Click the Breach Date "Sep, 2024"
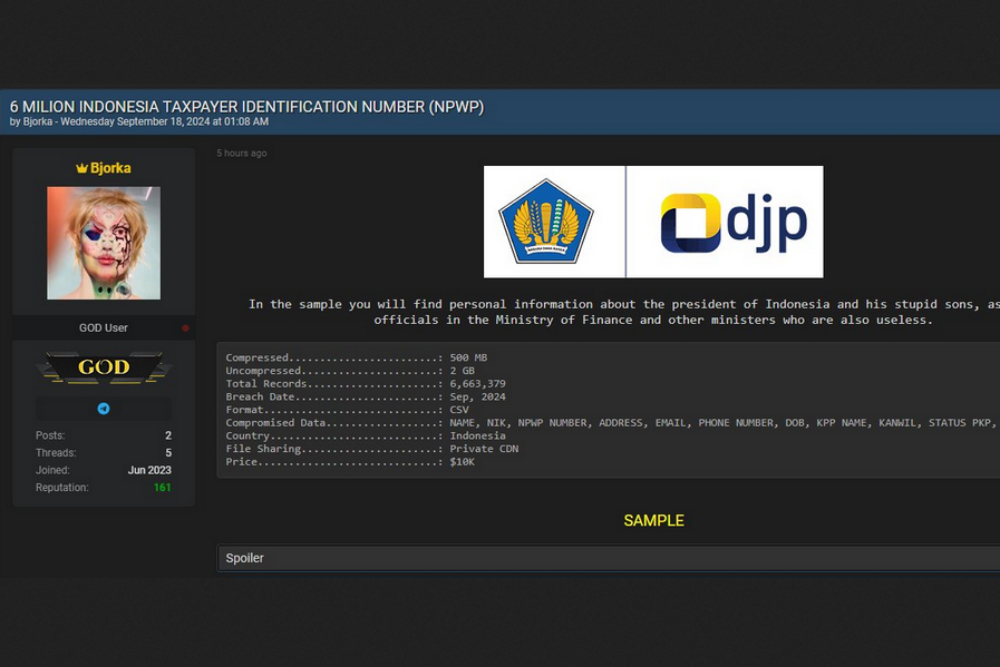The width and height of the screenshot is (1000, 667). coord(478,397)
